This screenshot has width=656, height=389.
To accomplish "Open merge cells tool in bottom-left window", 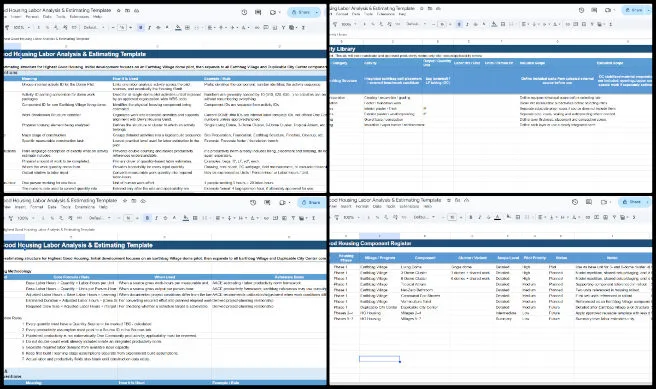I will [205, 218].
